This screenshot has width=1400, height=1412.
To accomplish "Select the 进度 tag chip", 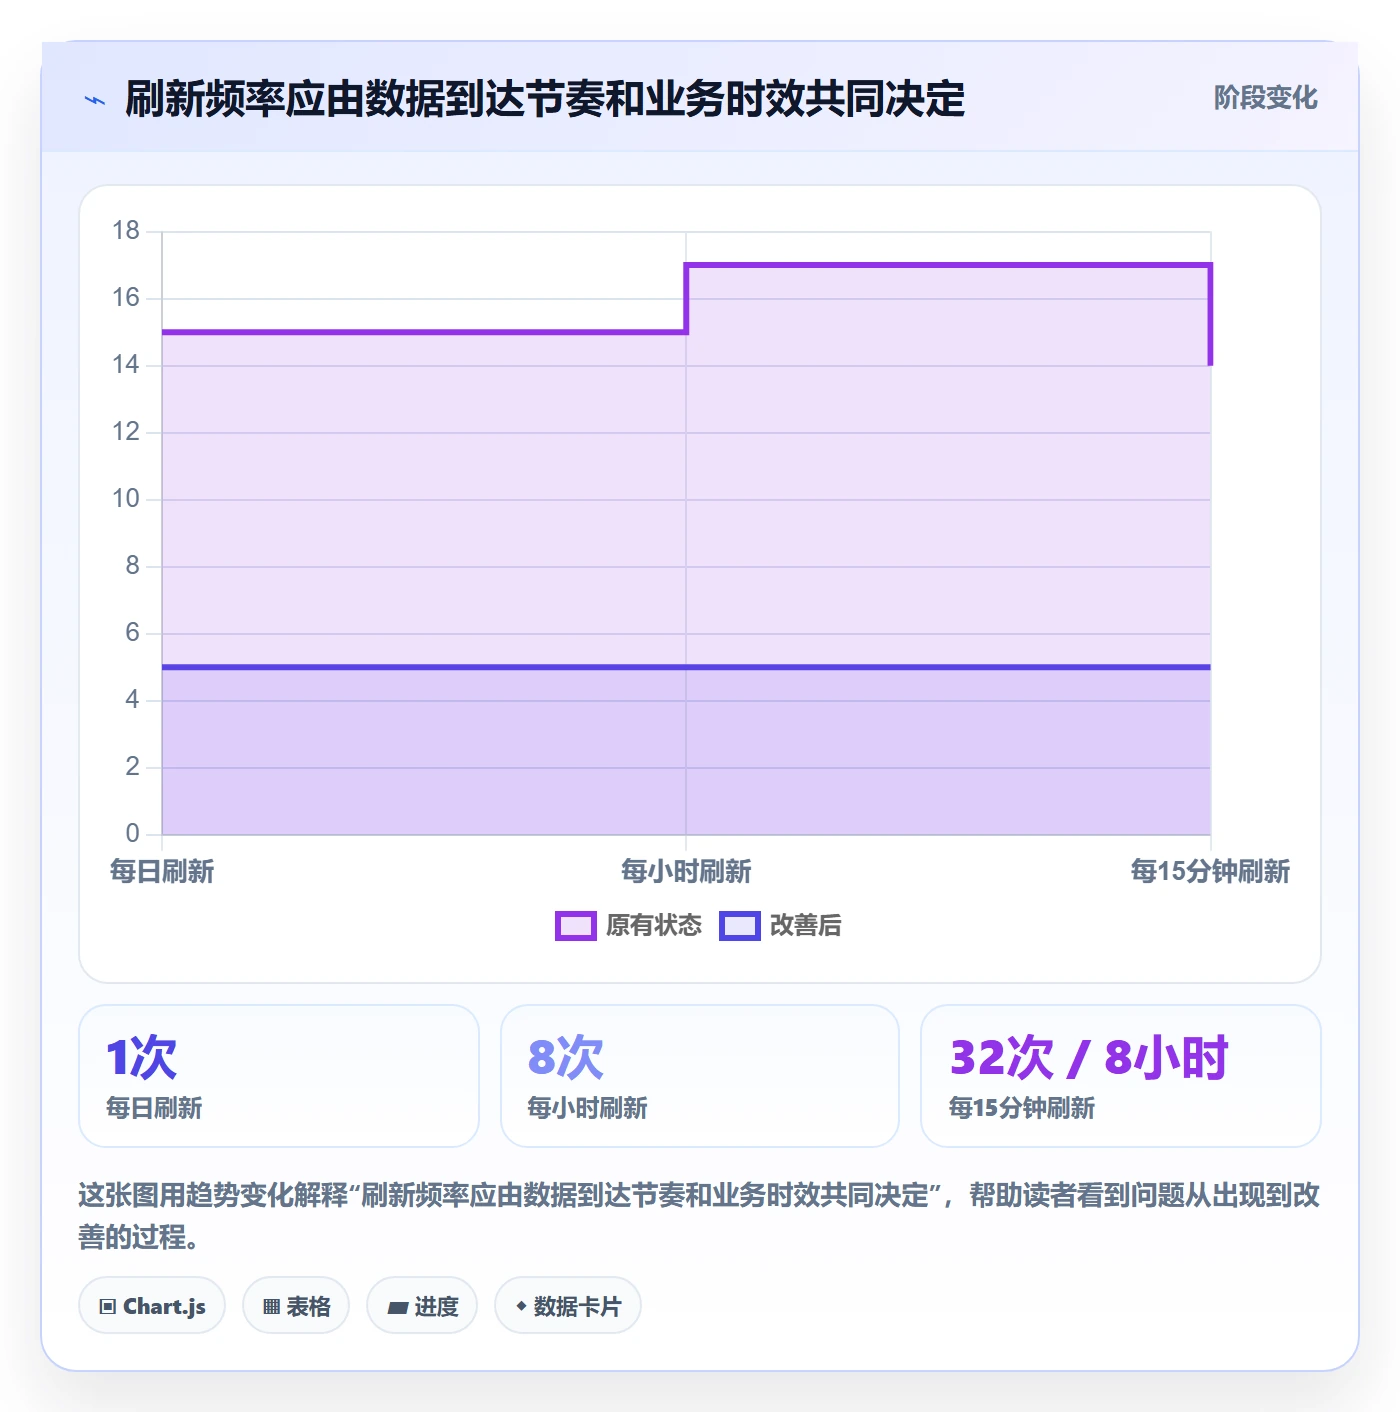I will point(422,1306).
